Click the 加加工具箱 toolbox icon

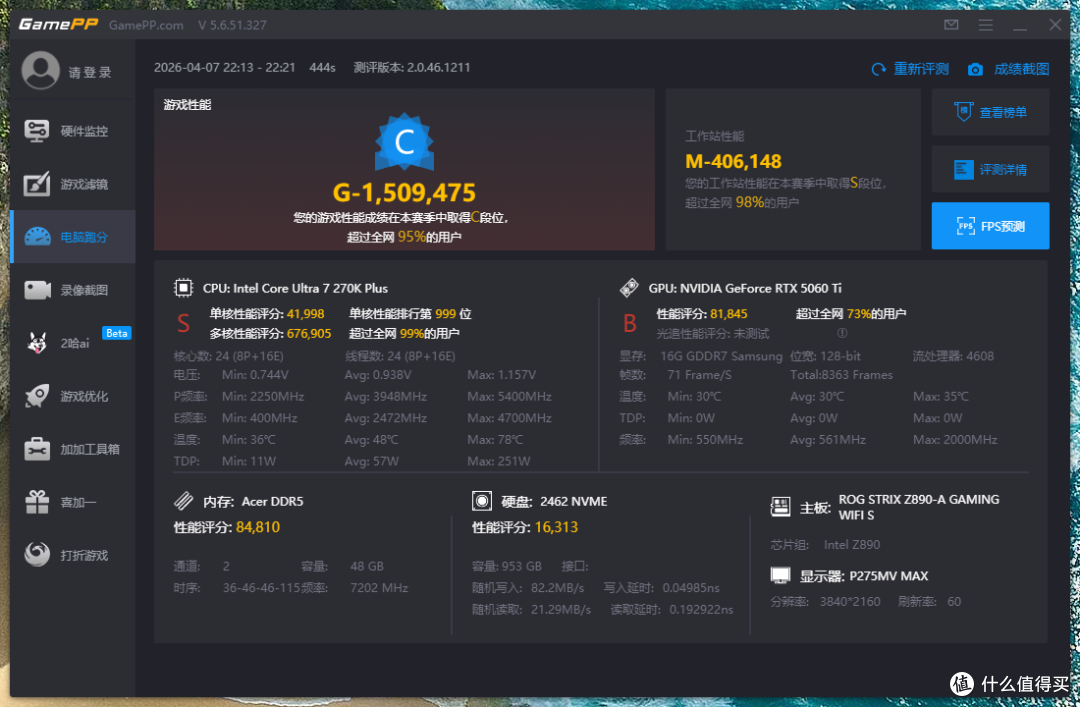click(37, 449)
